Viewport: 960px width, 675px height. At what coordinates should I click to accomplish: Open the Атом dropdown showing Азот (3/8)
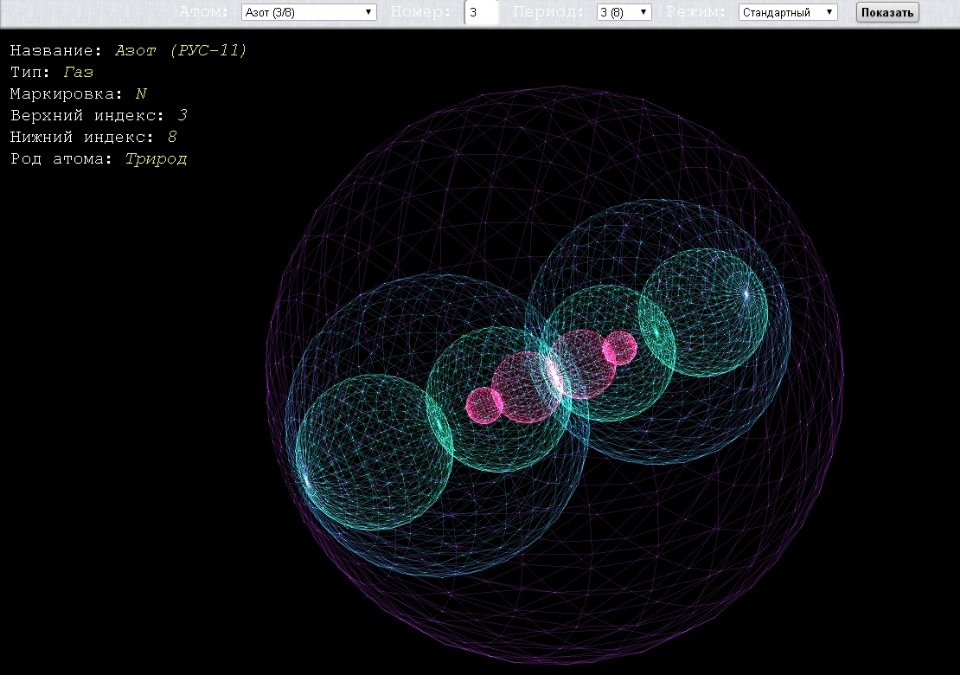[309, 12]
